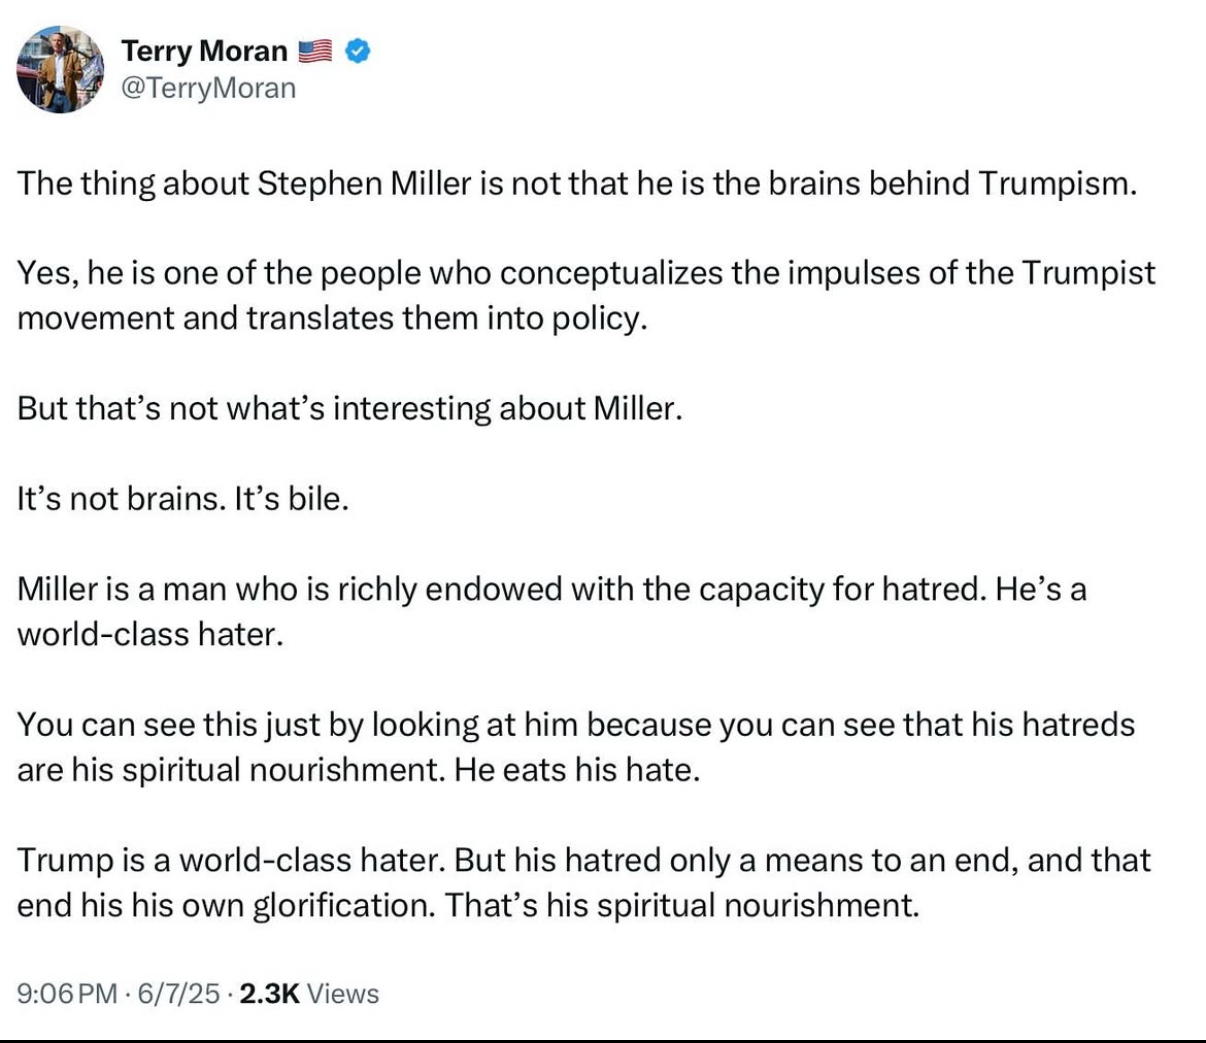
Task: Click the line 'It's not brains. It's bile.'
Action: pyautogui.click(x=183, y=499)
